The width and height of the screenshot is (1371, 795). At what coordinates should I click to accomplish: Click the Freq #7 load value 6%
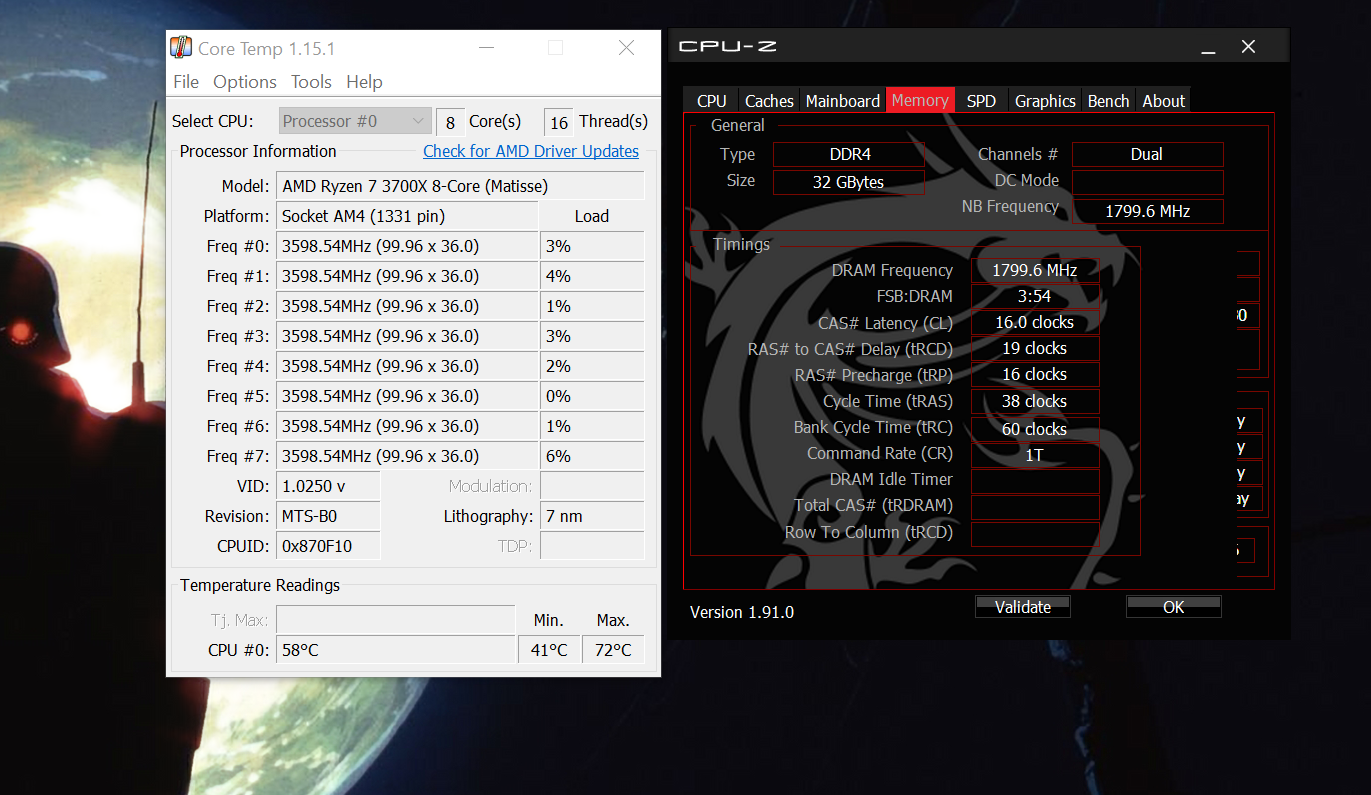click(592, 456)
